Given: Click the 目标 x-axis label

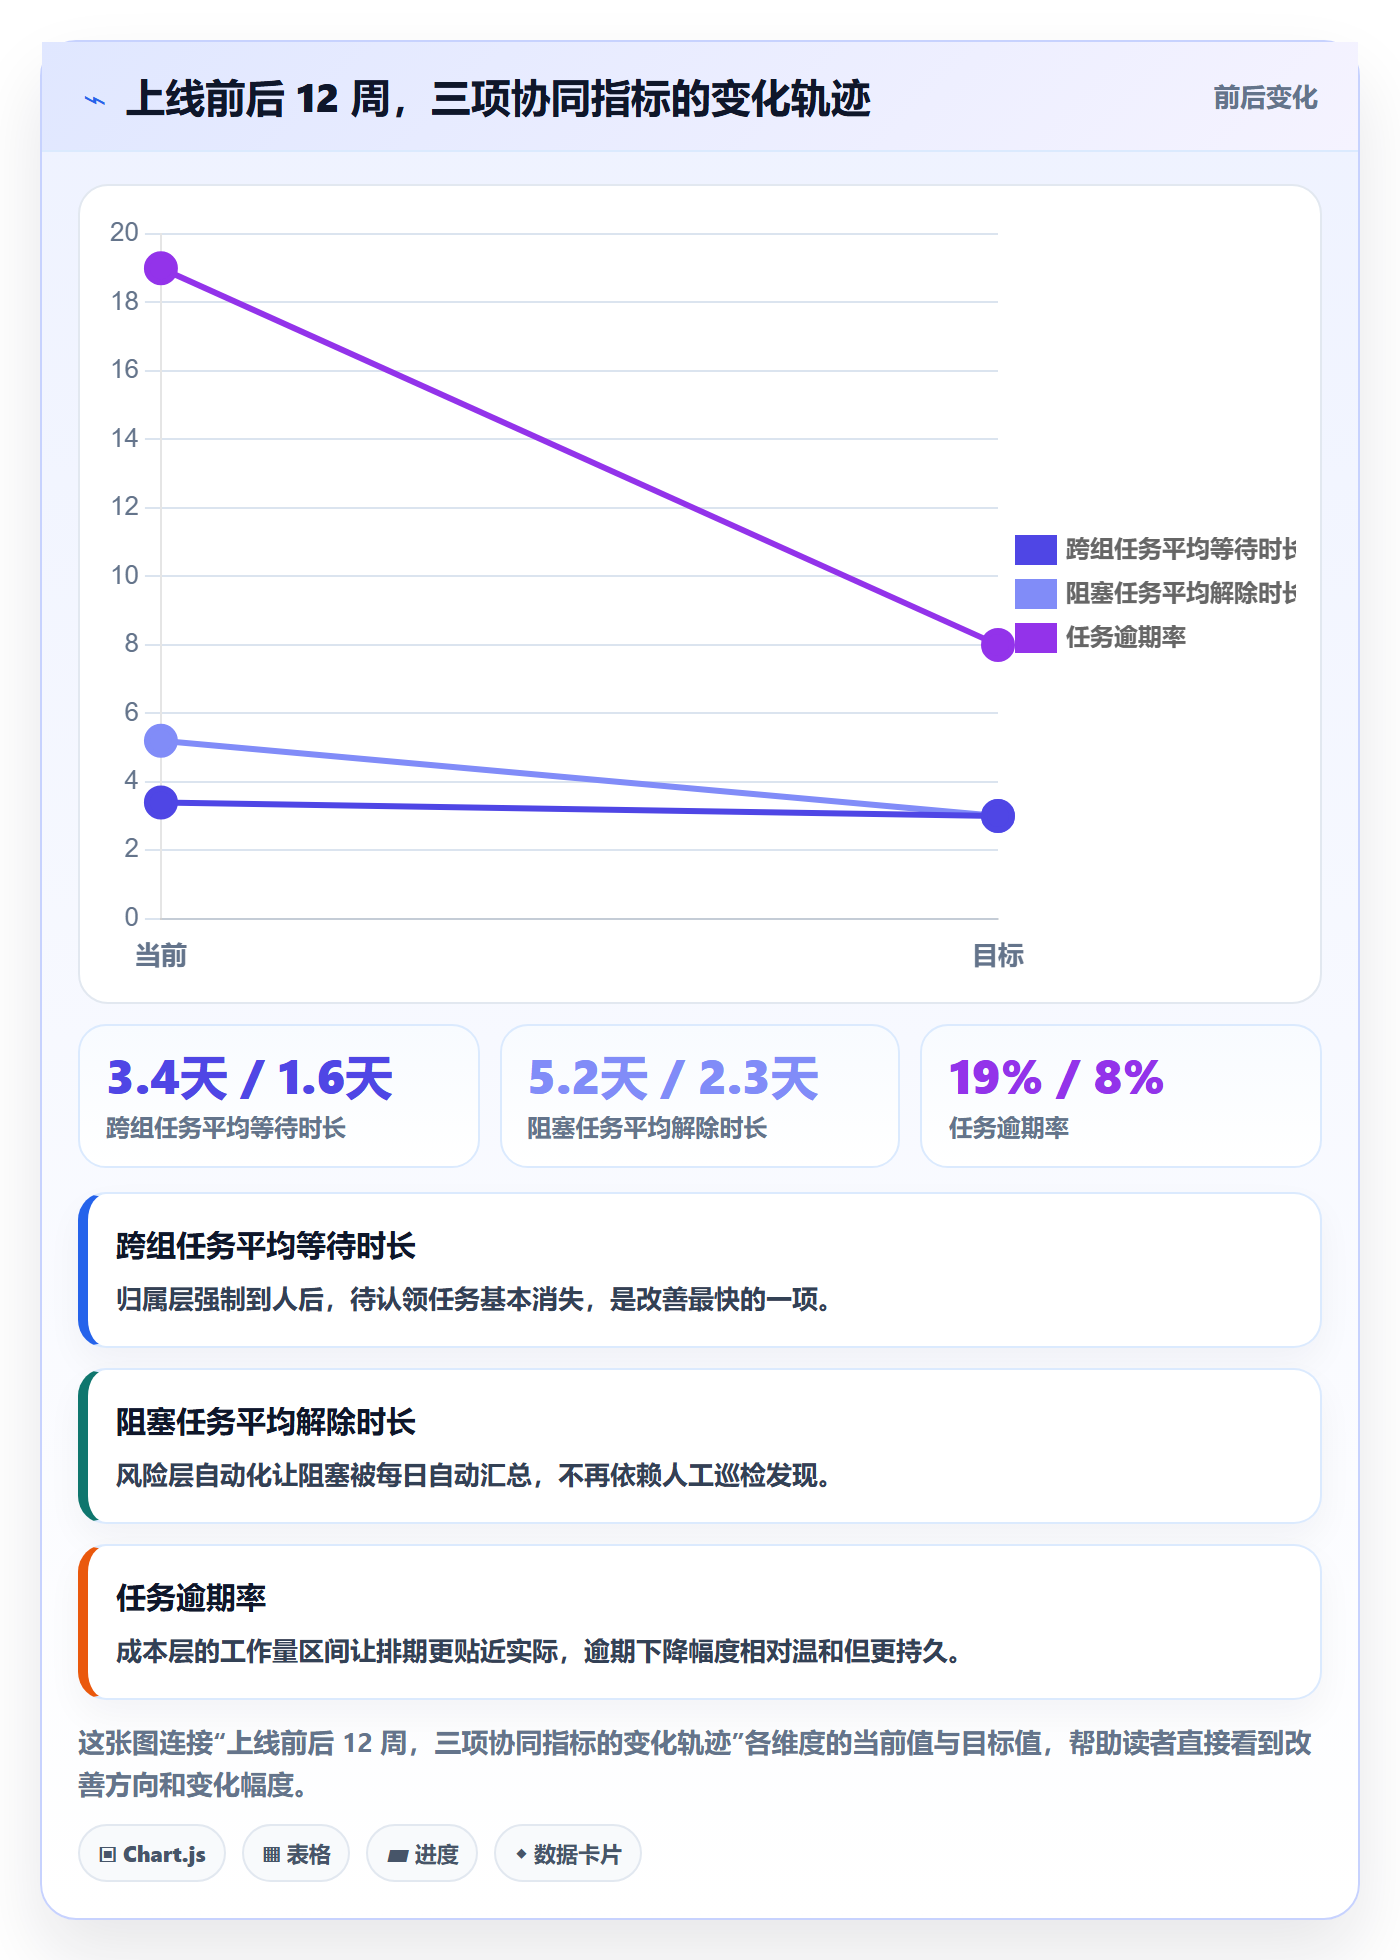Looking at the screenshot, I should [x=998, y=956].
